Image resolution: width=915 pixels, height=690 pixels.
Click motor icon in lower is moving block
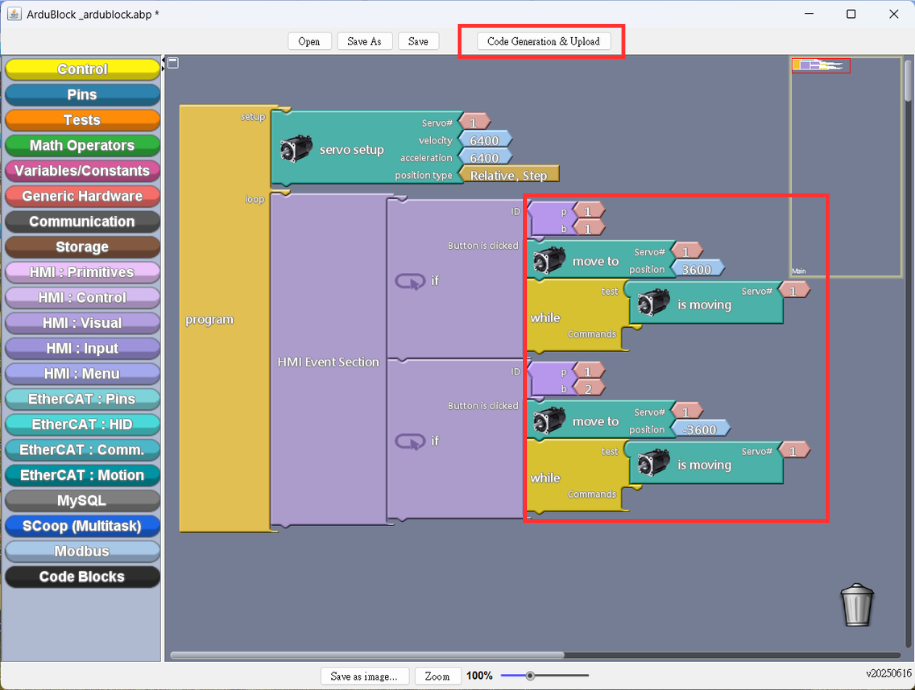coord(654,464)
